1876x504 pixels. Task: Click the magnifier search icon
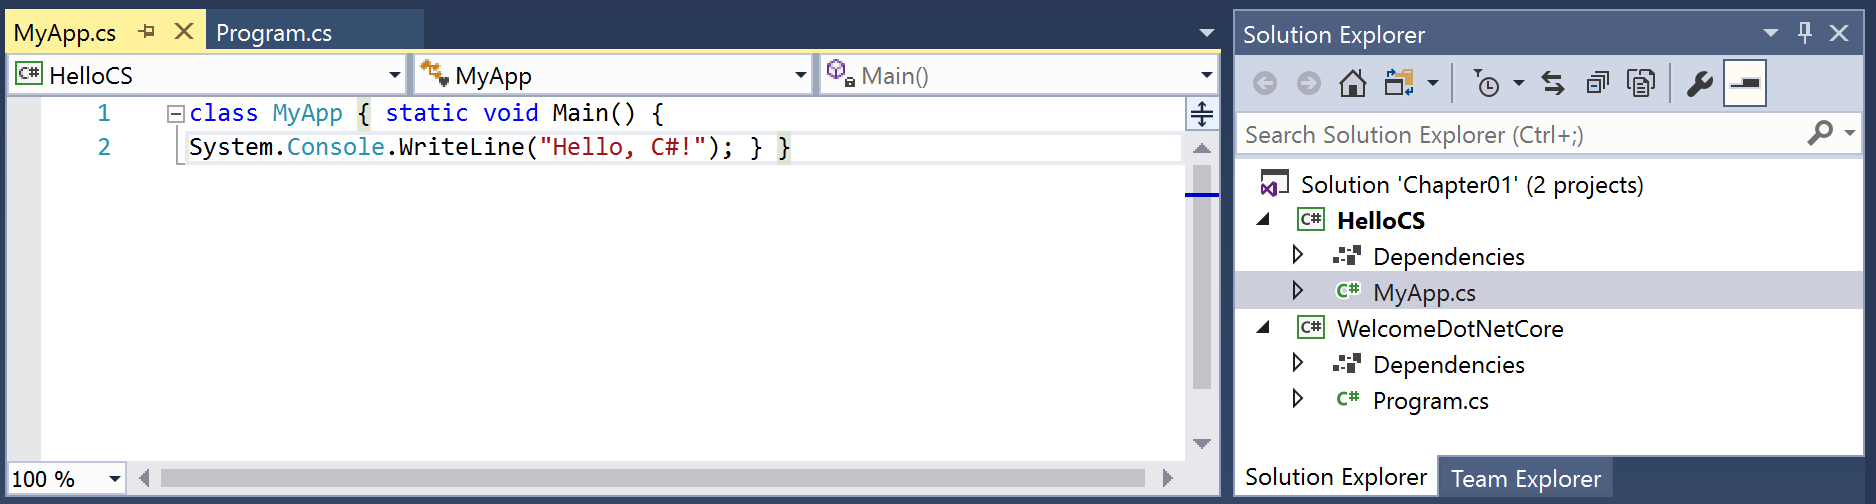[x=1820, y=132]
